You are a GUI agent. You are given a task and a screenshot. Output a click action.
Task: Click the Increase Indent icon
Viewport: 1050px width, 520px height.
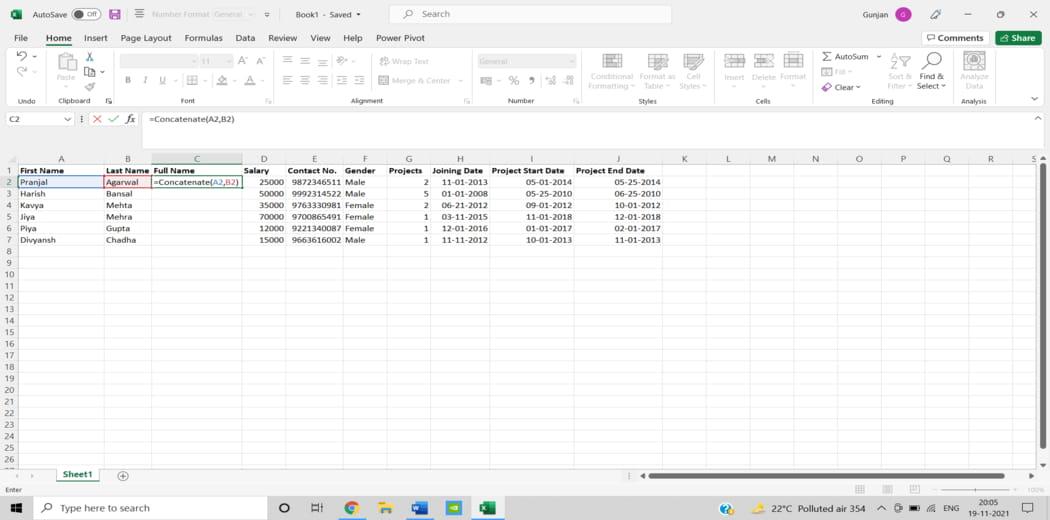click(x=360, y=80)
